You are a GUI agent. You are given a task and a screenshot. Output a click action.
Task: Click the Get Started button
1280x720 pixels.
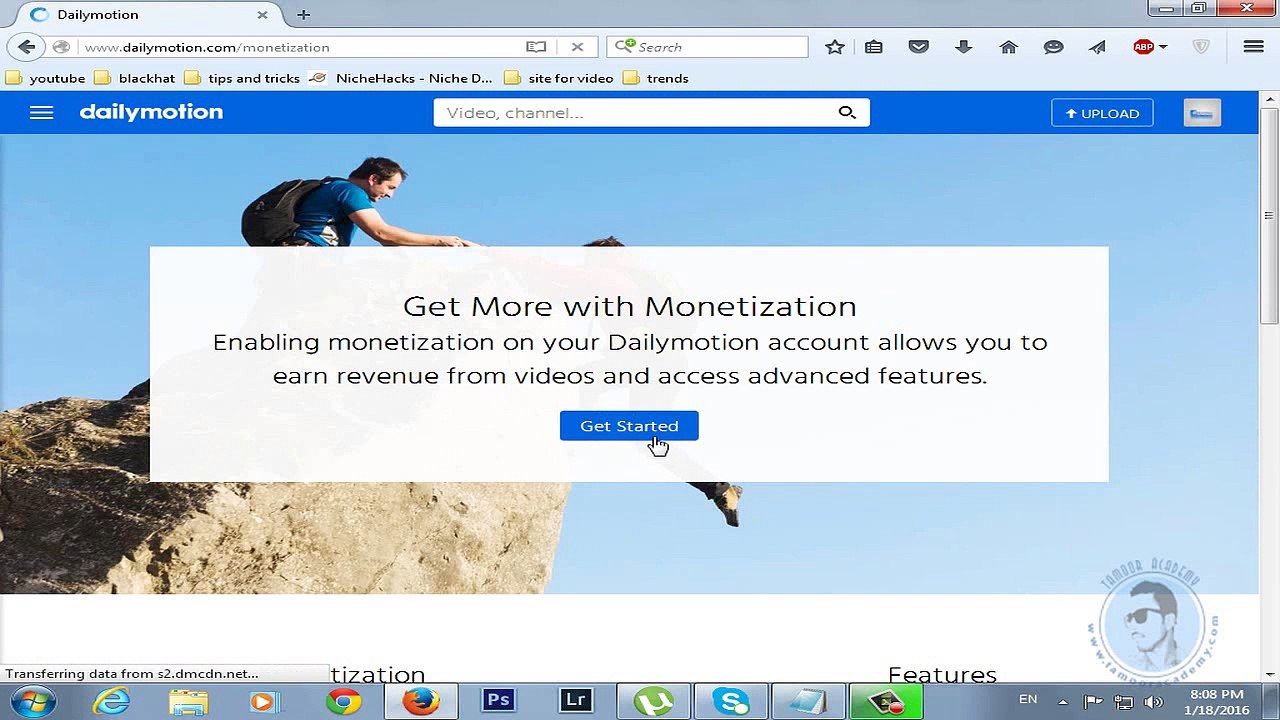(x=629, y=426)
